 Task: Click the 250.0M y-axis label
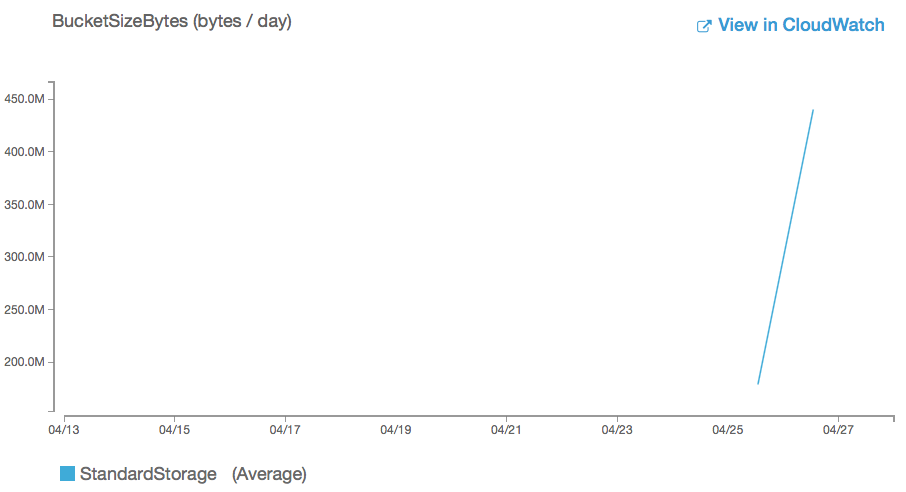[x=24, y=310]
